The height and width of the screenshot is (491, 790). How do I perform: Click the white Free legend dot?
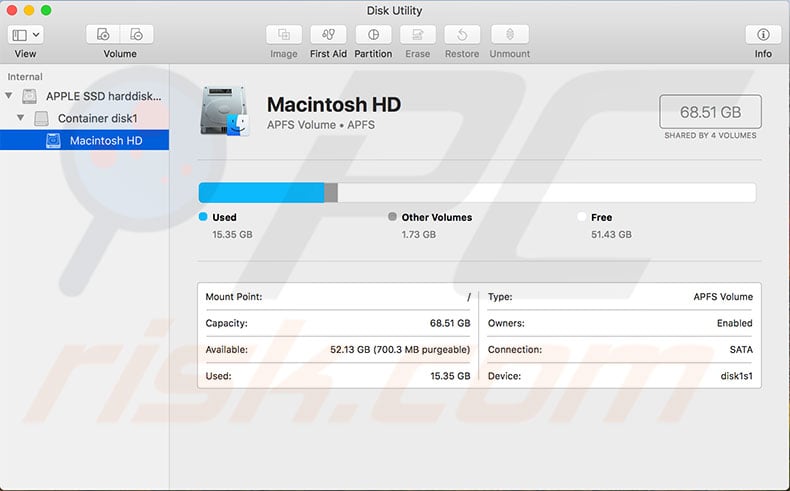click(581, 217)
